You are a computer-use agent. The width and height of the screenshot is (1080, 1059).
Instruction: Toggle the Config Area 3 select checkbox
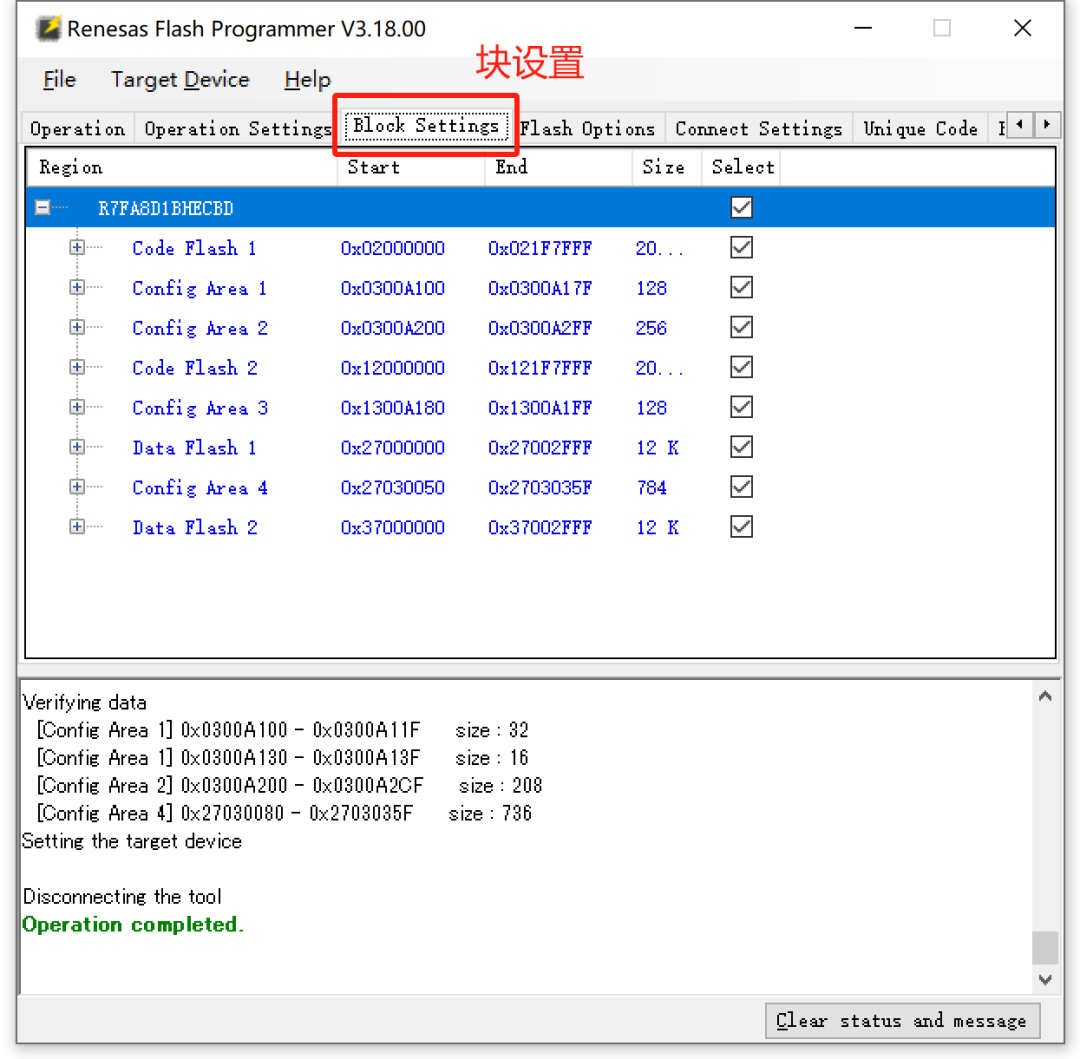click(x=741, y=408)
